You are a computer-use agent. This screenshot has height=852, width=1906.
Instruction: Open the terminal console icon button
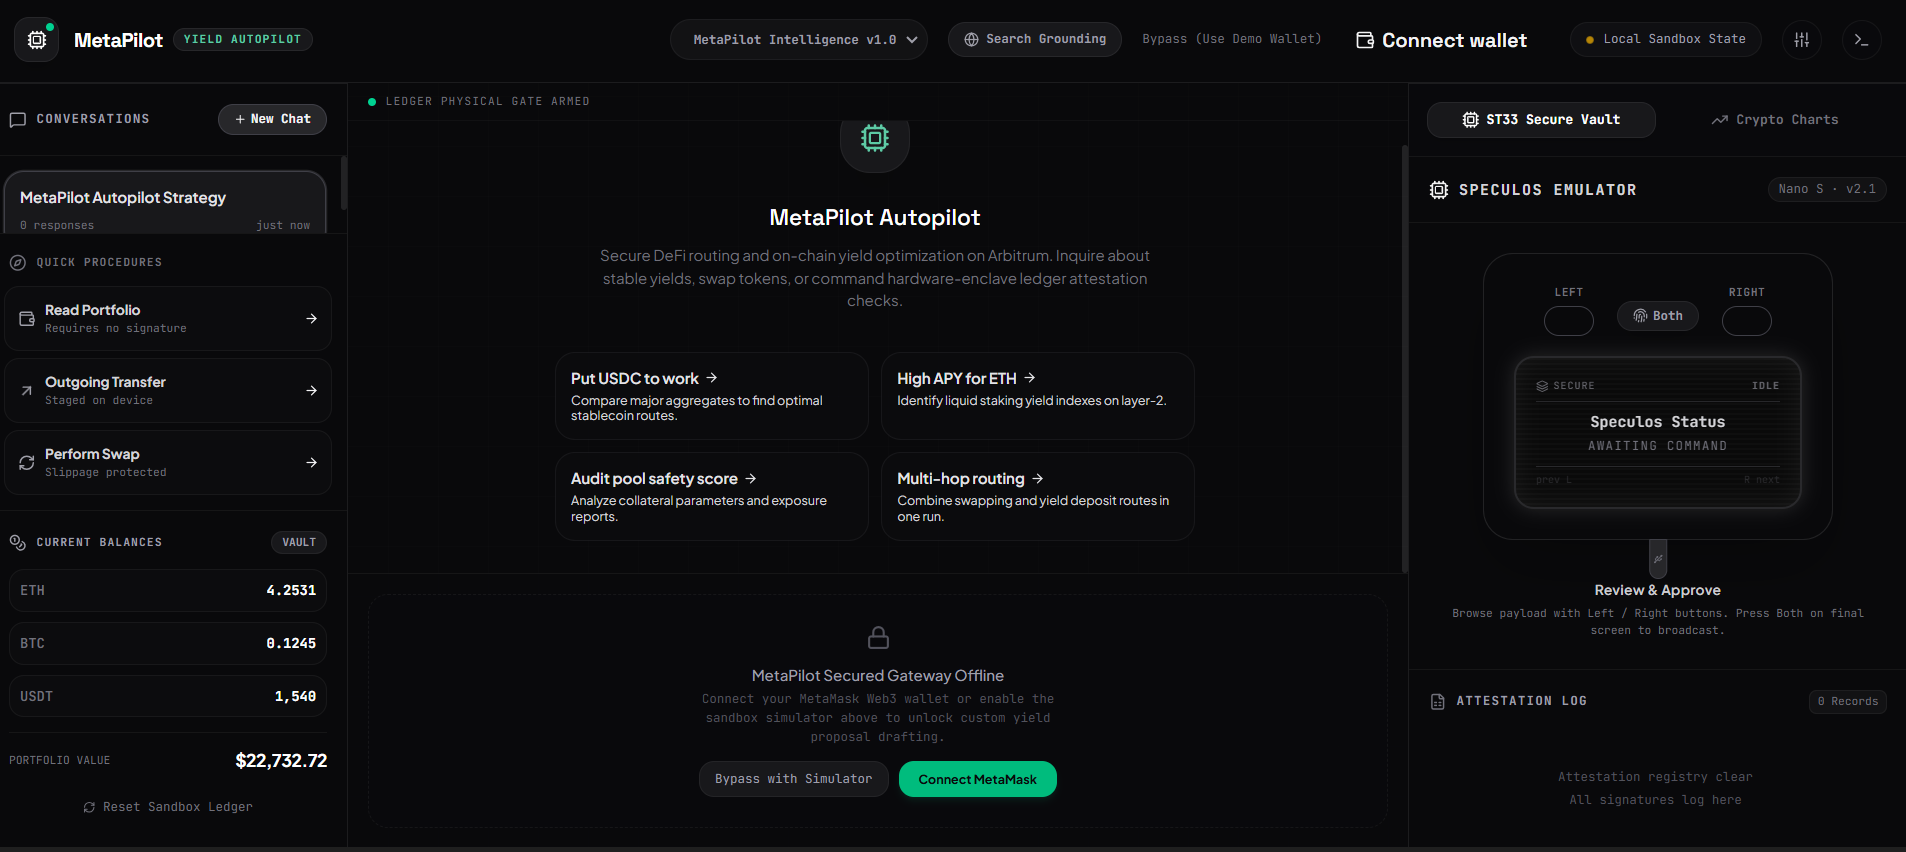point(1861,40)
